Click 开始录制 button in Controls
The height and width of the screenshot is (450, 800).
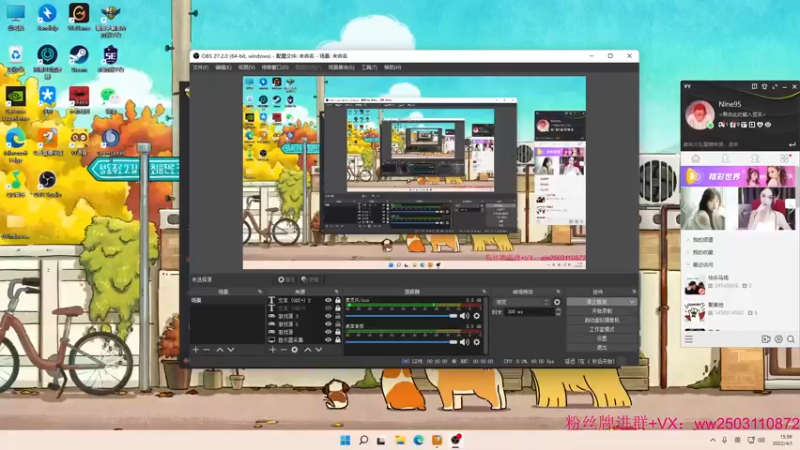tap(602, 311)
